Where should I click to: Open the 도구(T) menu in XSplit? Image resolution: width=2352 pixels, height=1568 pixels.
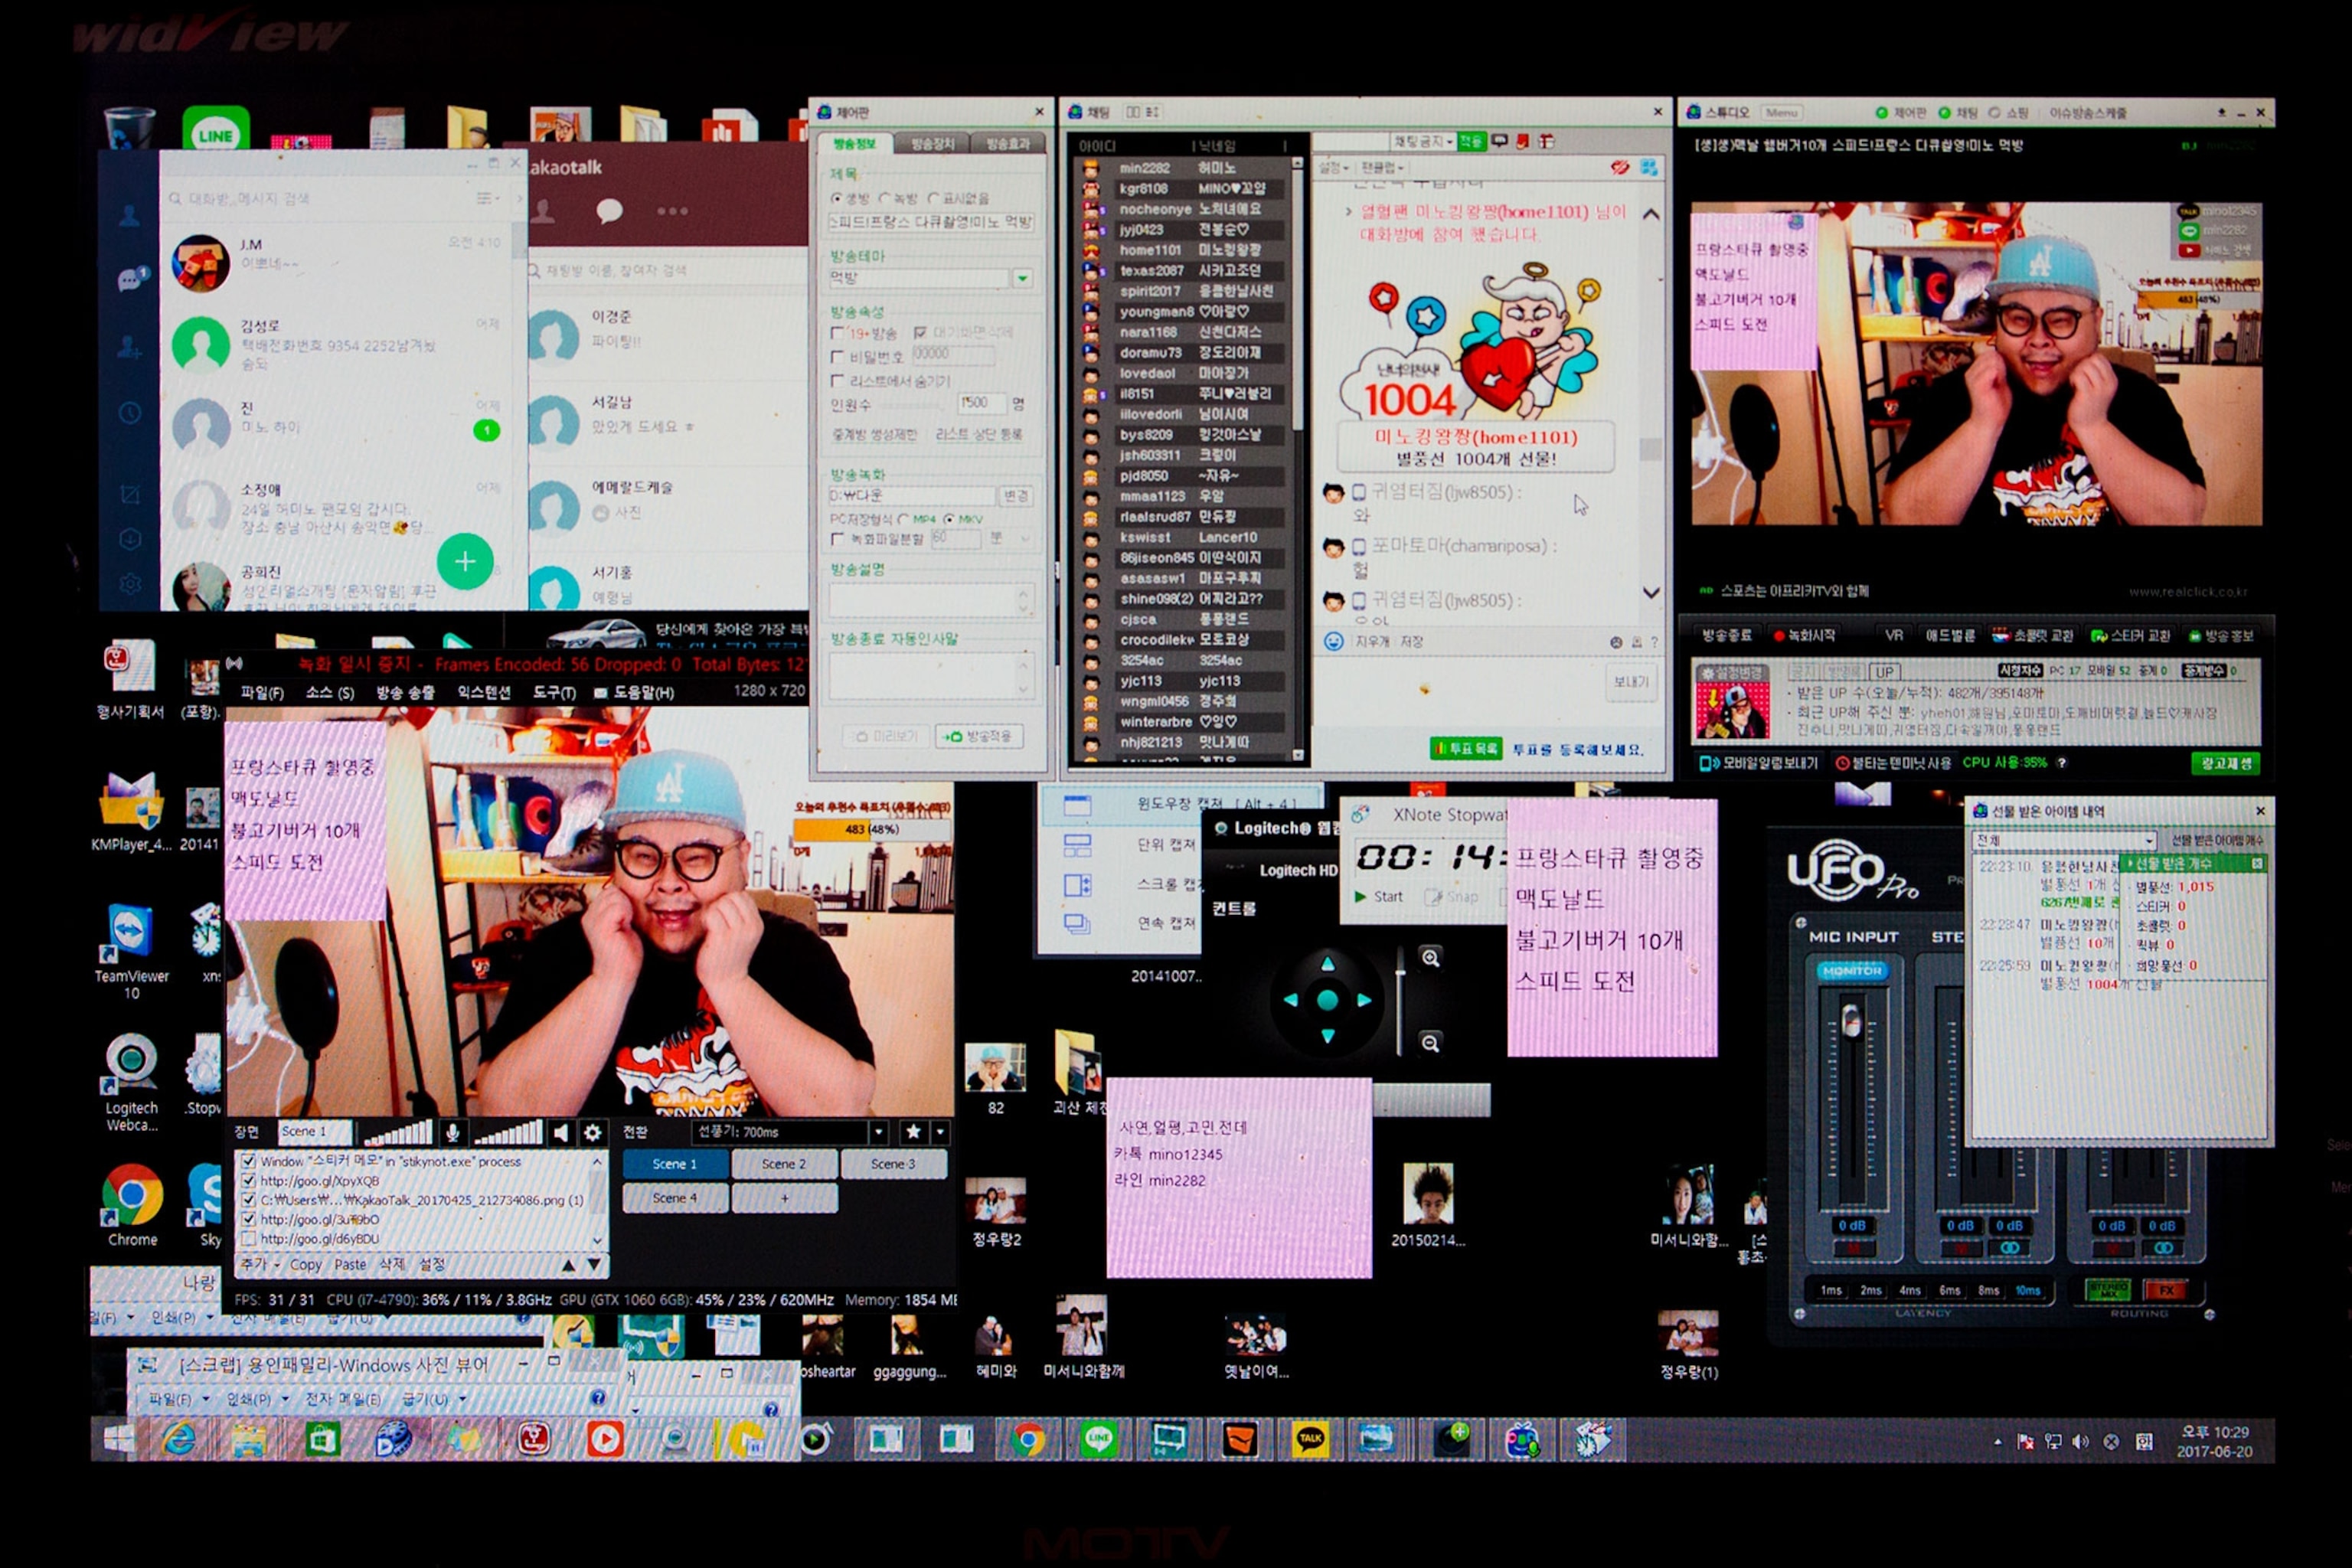tap(554, 692)
